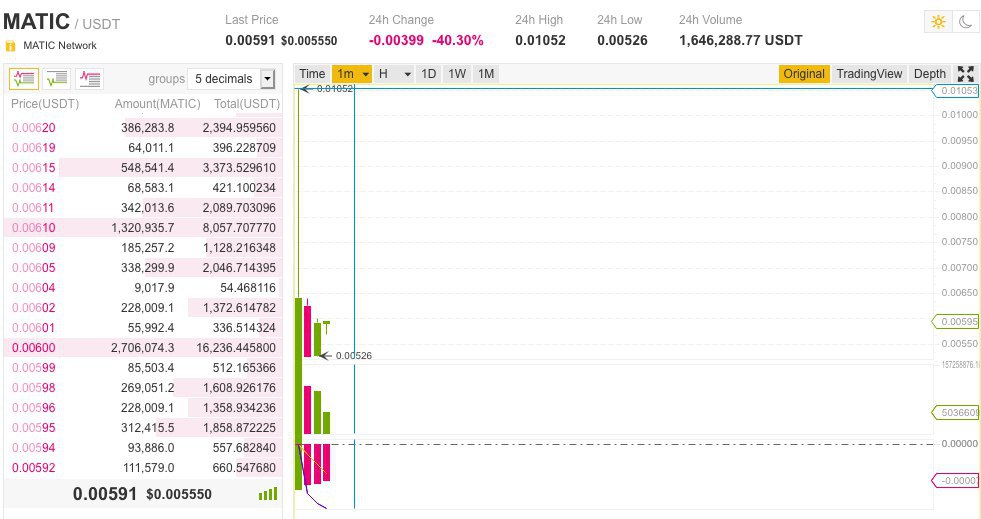The height and width of the screenshot is (519, 981).
Task: Click the MATIC Network lock icon
Action: click(x=10, y=46)
